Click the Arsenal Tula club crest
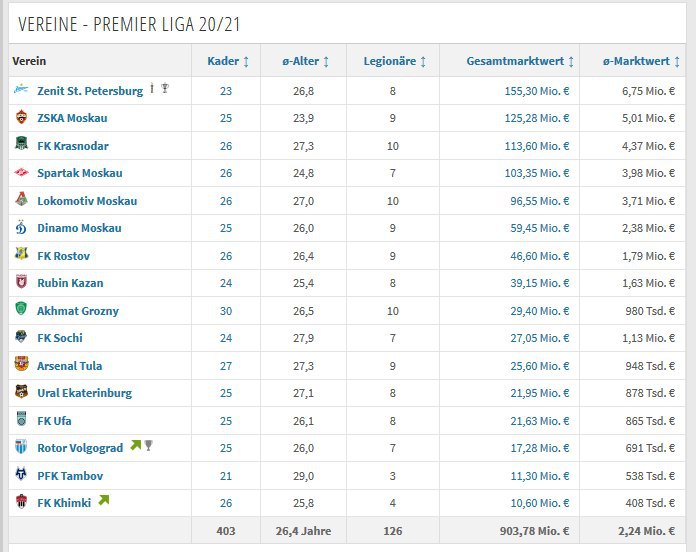The image size is (696, 552). pos(21,364)
